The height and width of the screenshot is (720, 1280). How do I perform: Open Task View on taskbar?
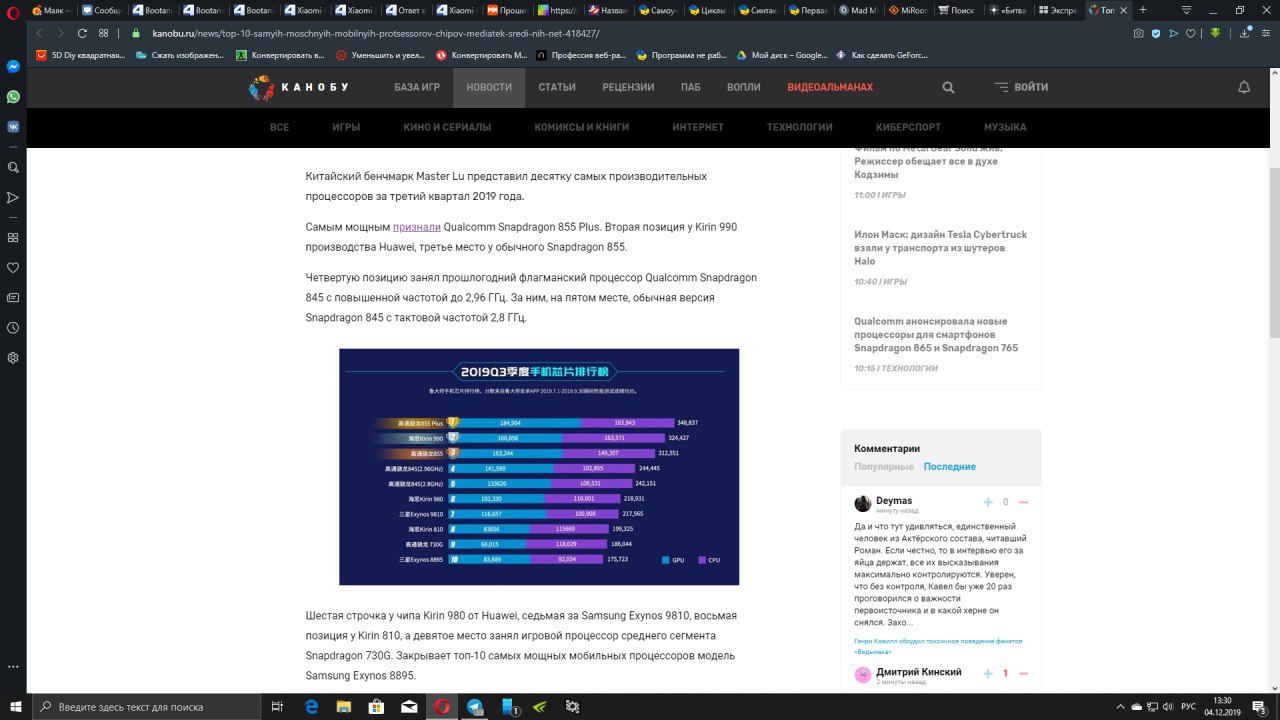click(x=277, y=706)
